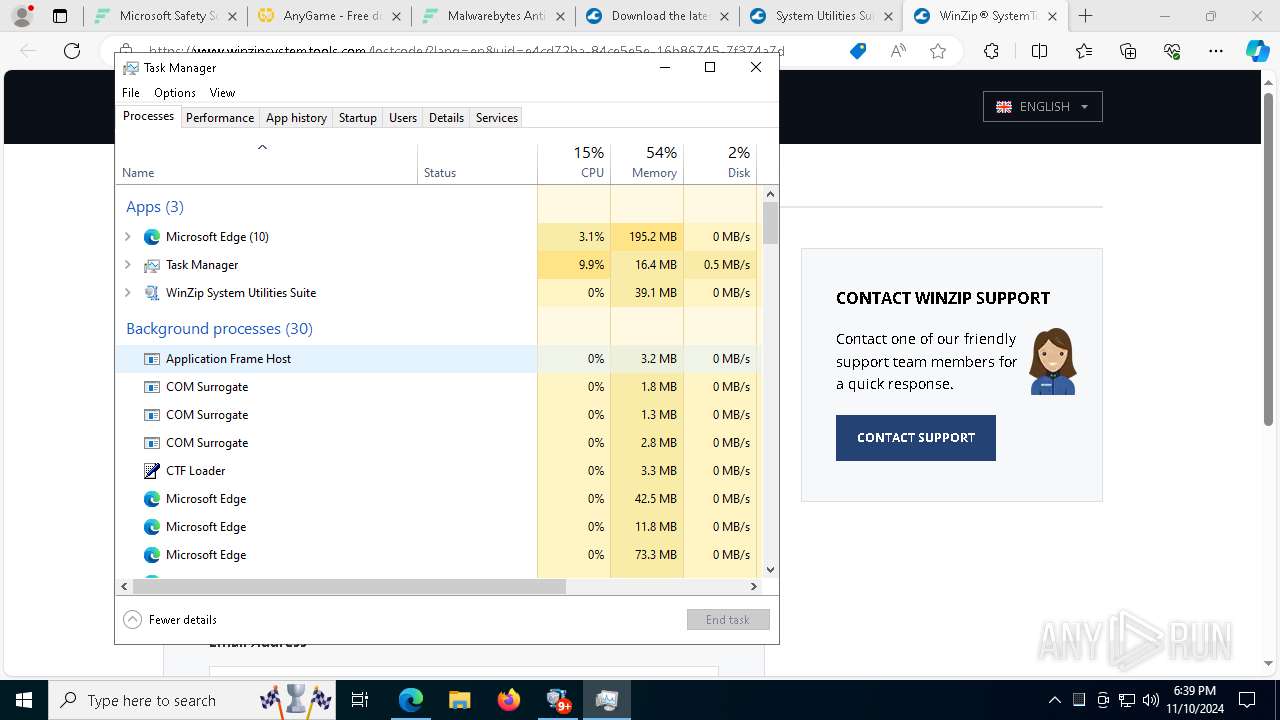Sort processes by Status column header
This screenshot has height=720, width=1280.
pos(477,162)
